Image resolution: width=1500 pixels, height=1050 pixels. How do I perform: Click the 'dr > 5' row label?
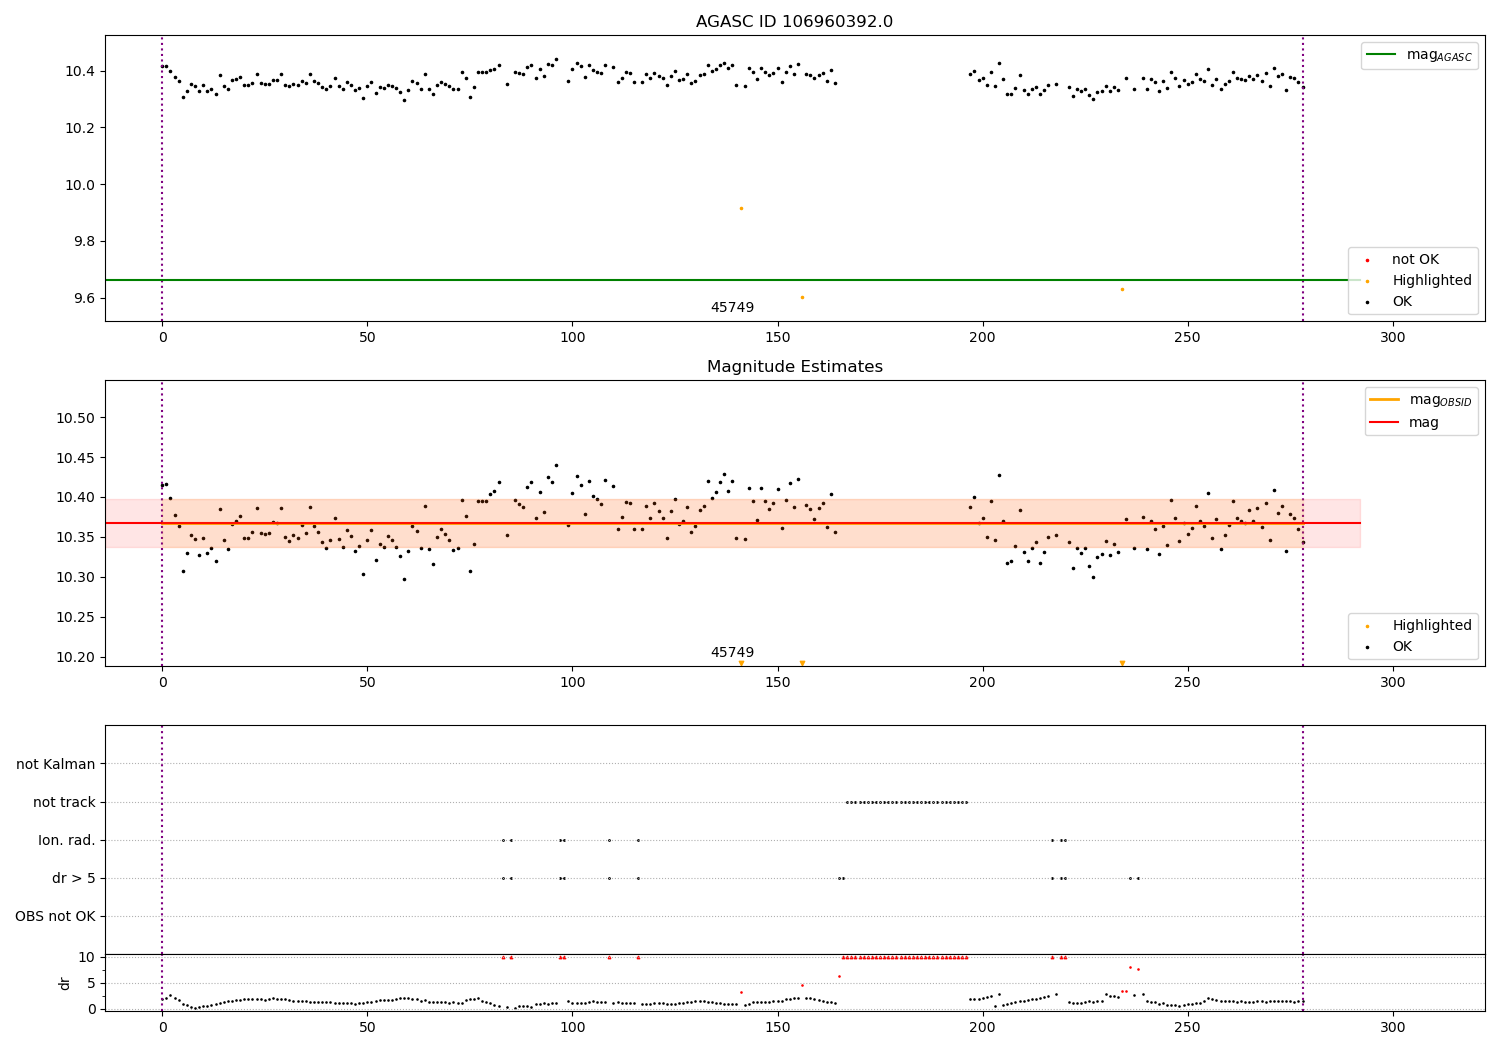tap(74, 878)
